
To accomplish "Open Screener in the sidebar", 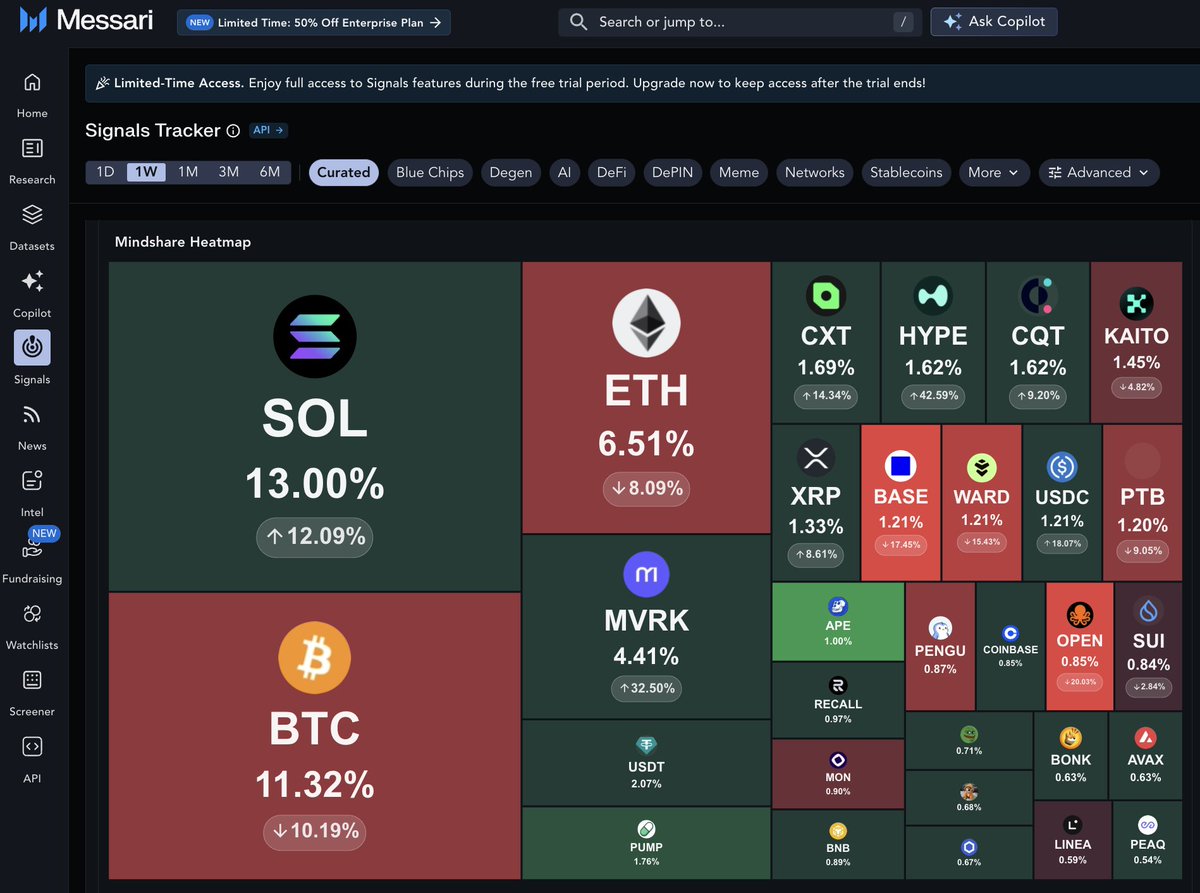I will (32, 693).
